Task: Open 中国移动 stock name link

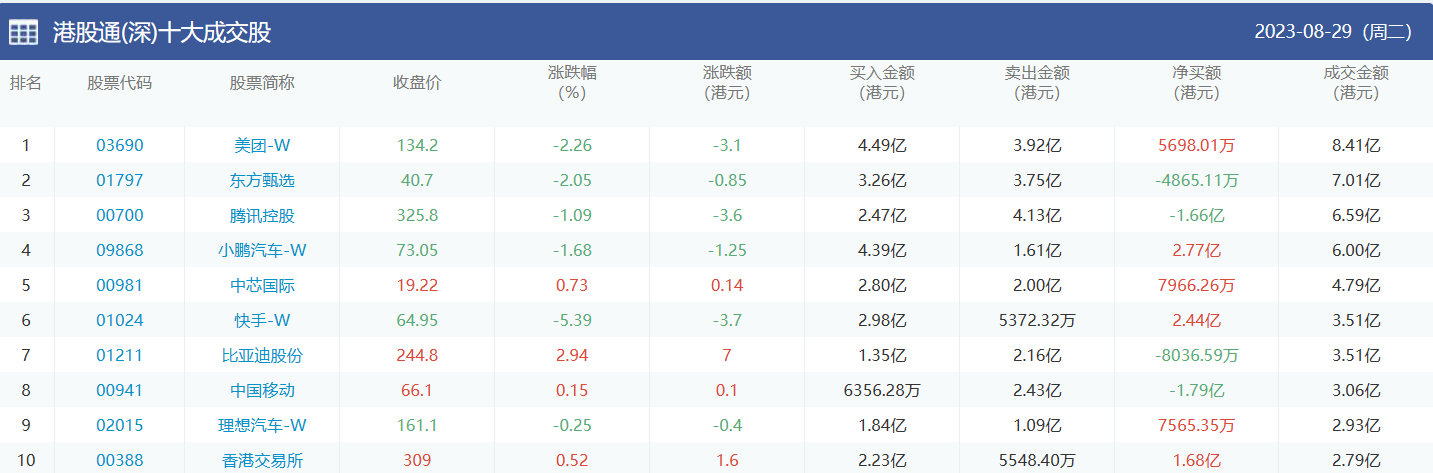Action: [x=262, y=390]
